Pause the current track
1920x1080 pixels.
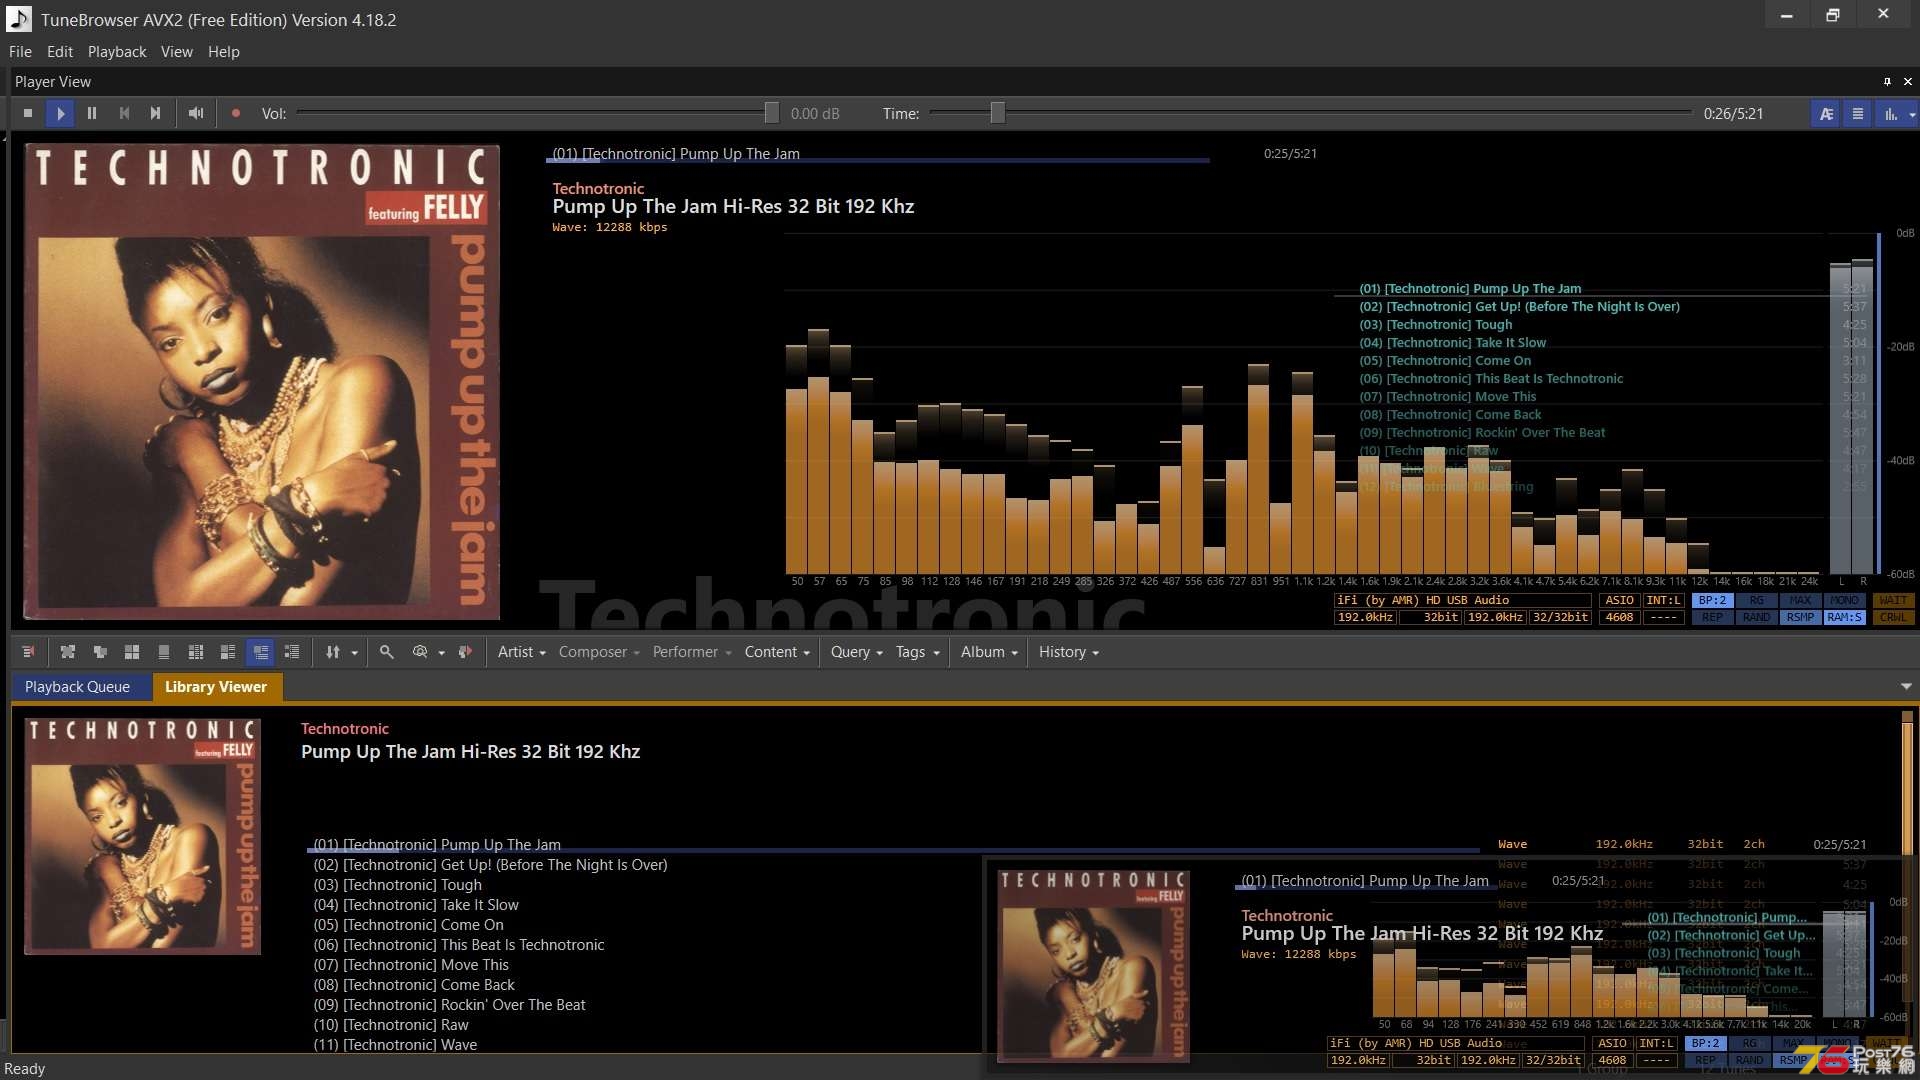pyautogui.click(x=92, y=113)
